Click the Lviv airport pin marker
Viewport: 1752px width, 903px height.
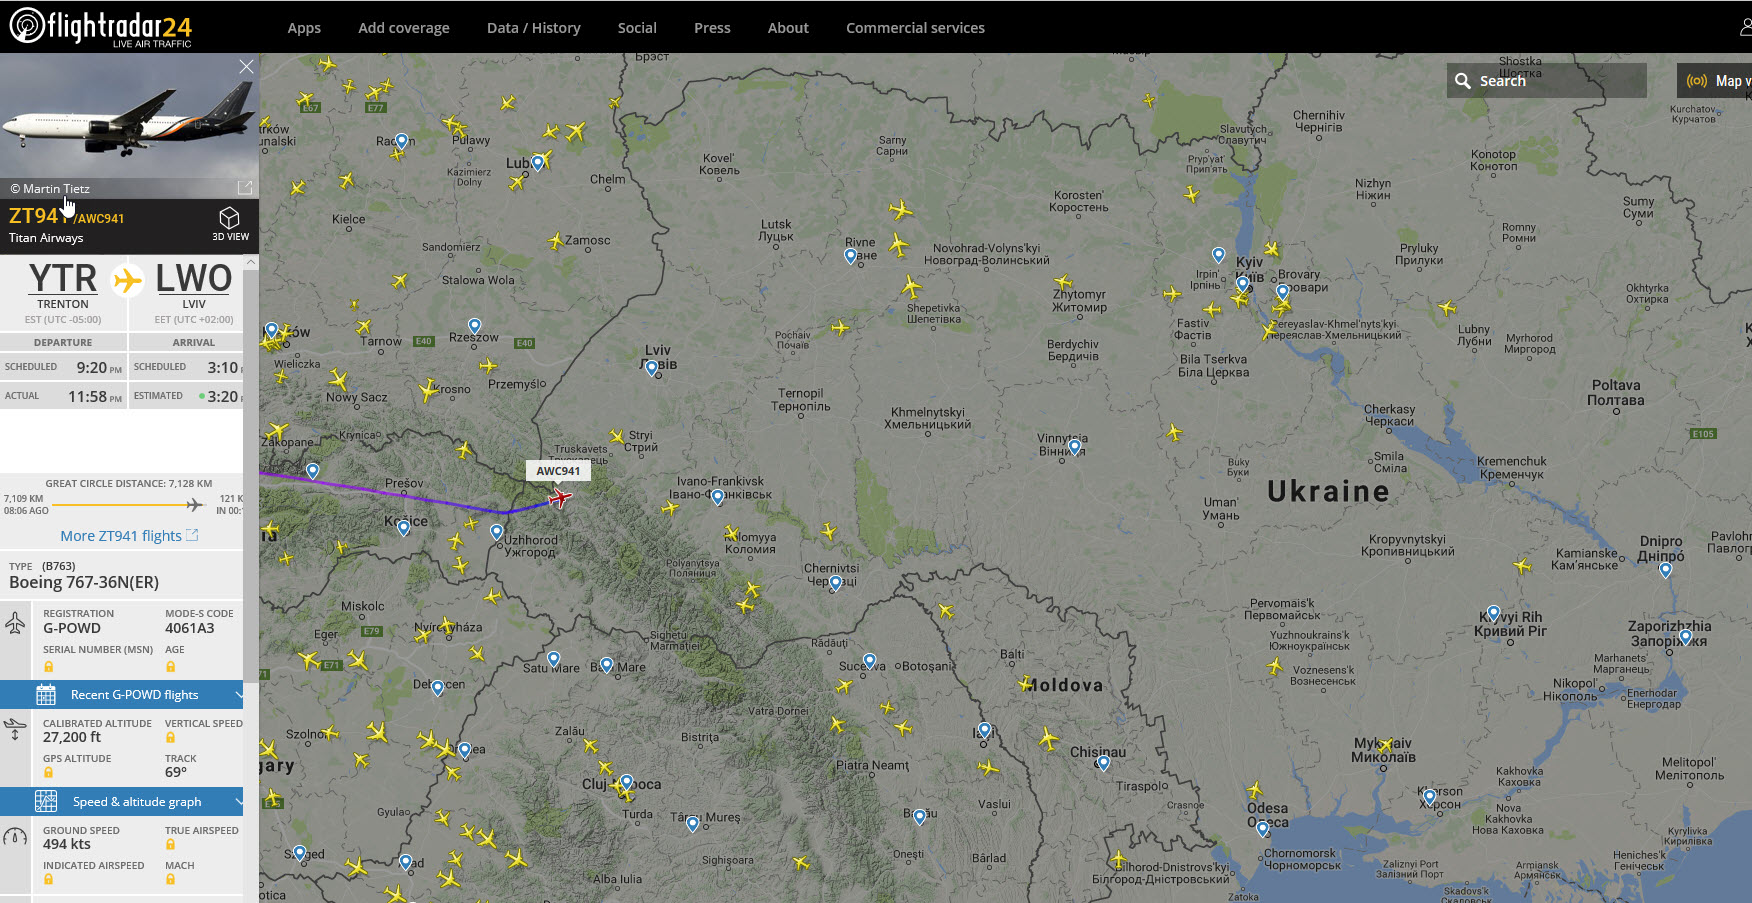tap(652, 368)
